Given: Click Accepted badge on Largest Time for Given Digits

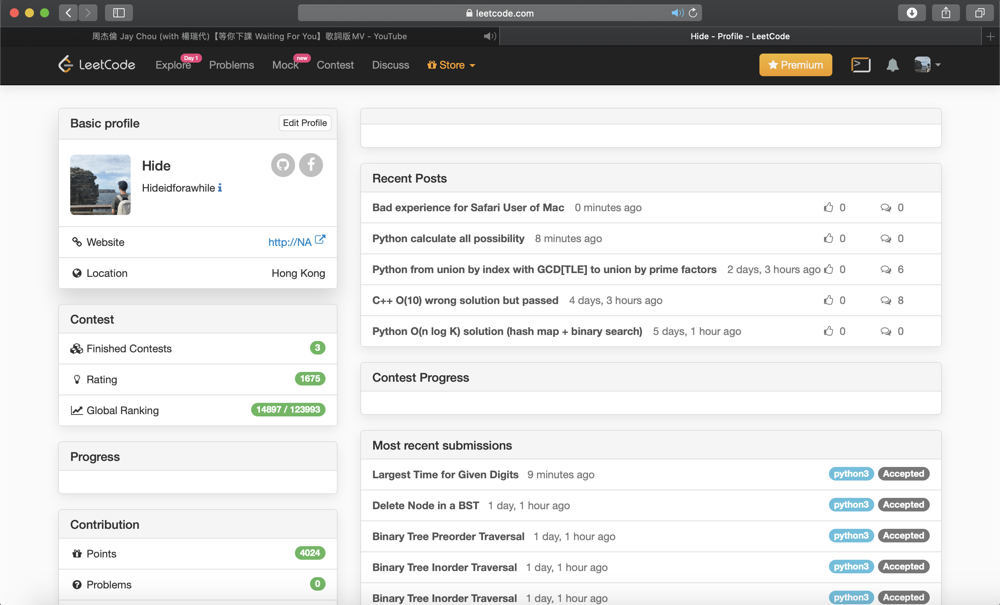Looking at the screenshot, I should point(903,474).
